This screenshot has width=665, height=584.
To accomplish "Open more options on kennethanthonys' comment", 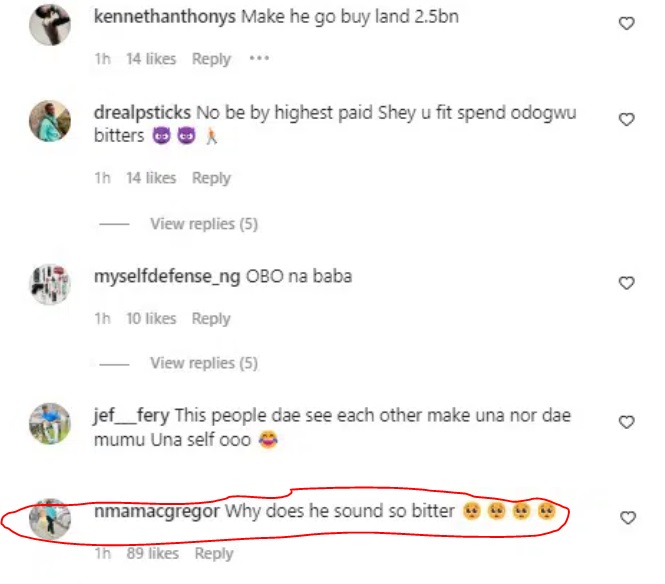I will pos(259,59).
